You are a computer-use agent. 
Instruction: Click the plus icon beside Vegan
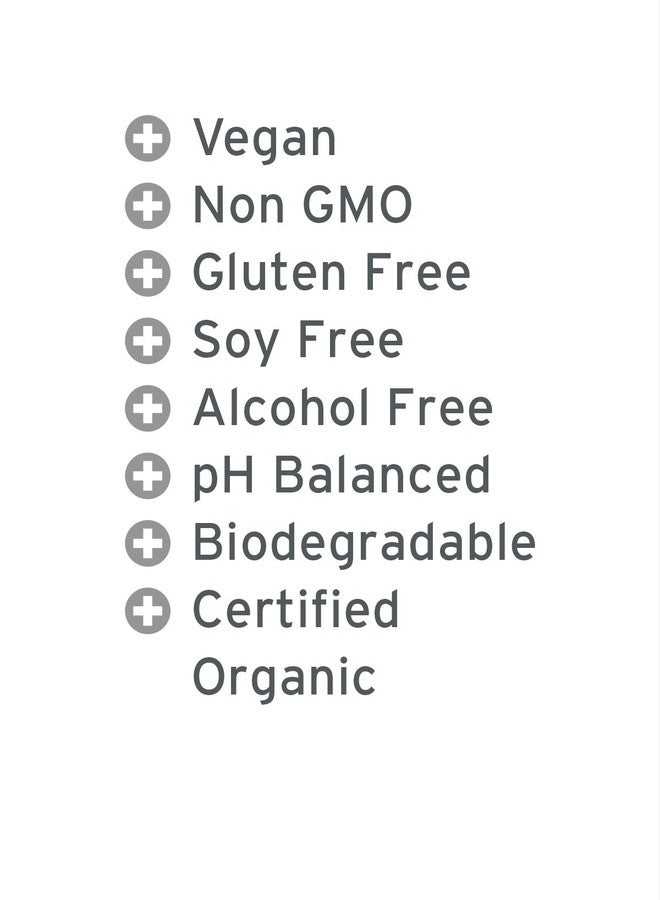(147, 139)
